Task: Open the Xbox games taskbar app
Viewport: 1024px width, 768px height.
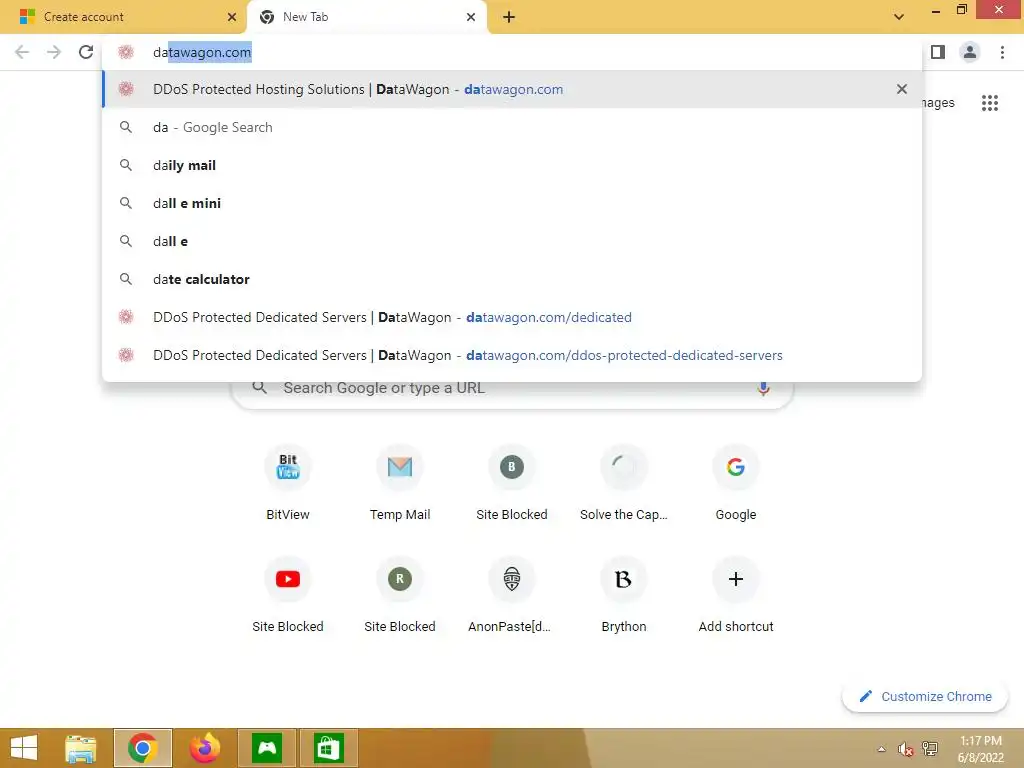Action: pos(266,748)
